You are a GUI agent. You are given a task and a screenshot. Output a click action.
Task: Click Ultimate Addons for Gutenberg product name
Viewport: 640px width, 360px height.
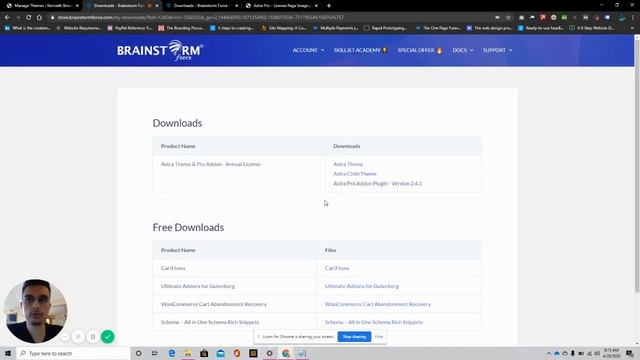(198, 286)
